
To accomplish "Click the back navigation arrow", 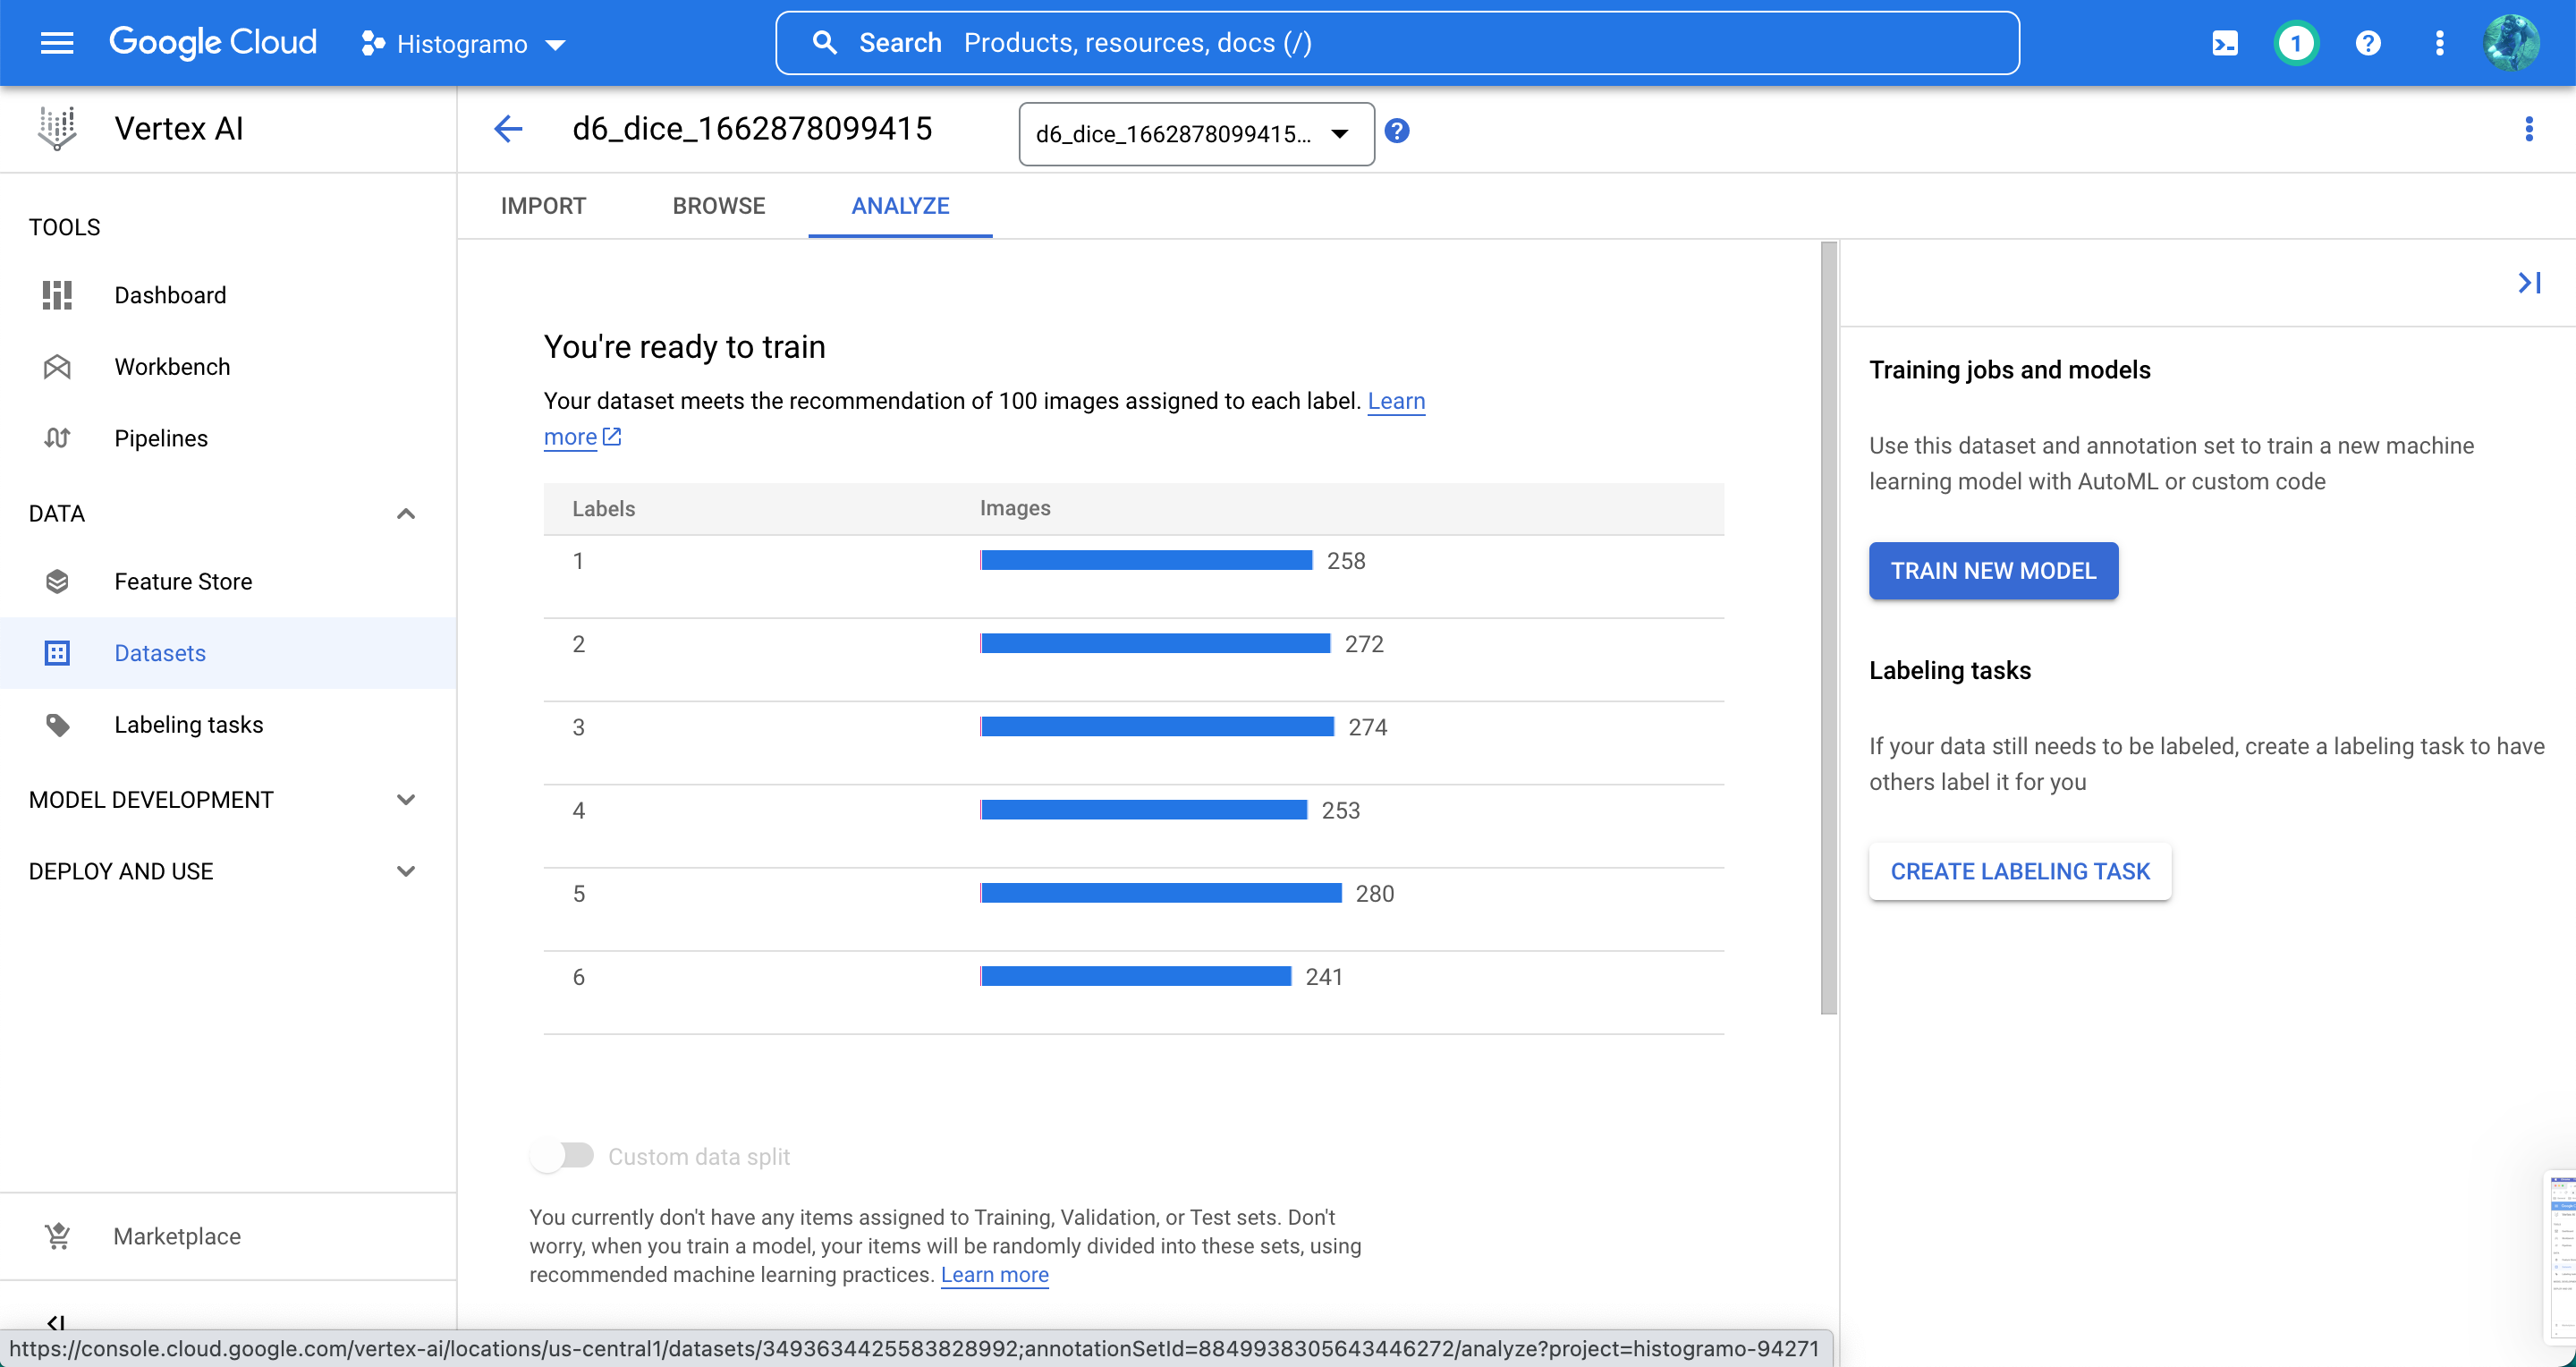I will coord(508,130).
